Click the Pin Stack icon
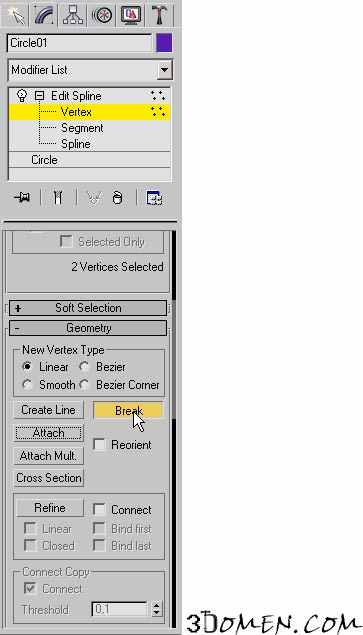Image resolution: width=363 pixels, height=635 pixels. pyautogui.click(x=22, y=198)
